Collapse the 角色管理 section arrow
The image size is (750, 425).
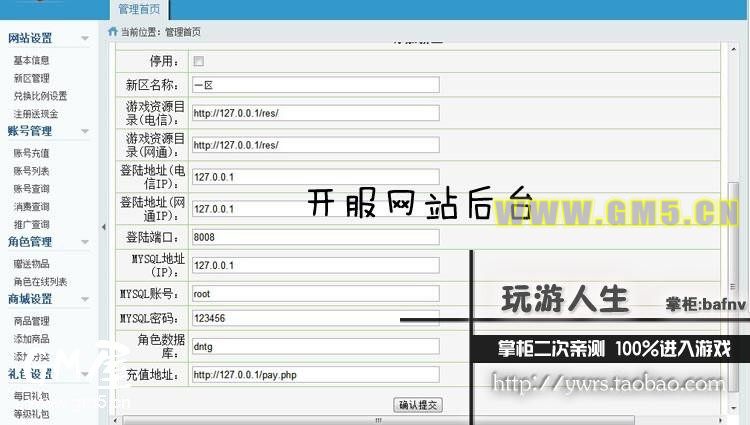85,242
